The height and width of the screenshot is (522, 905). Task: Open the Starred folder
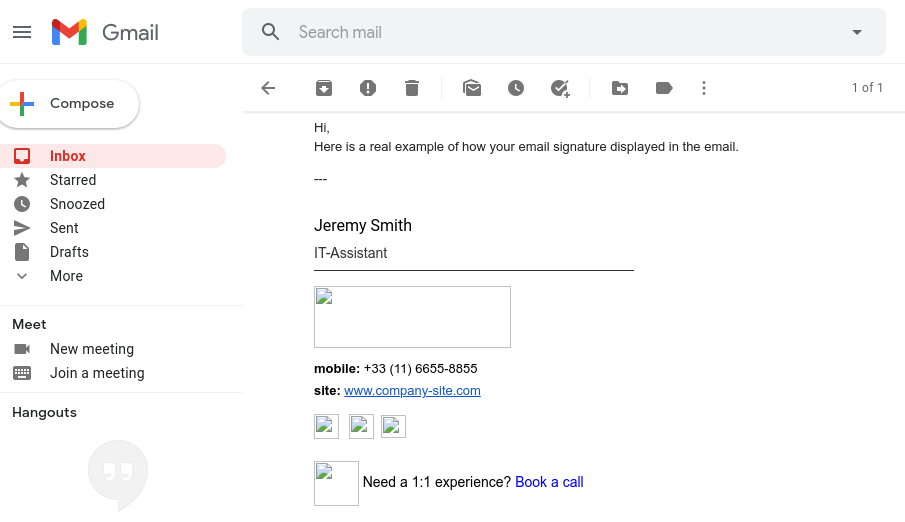[x=73, y=180]
